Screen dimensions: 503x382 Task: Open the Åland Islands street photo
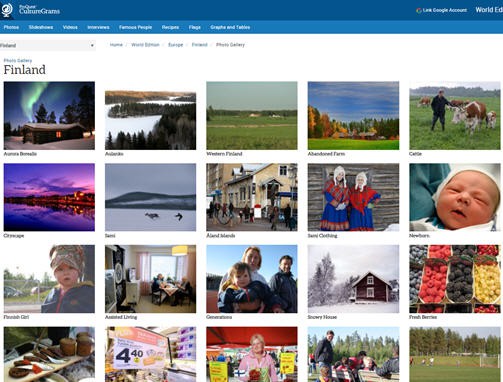(x=252, y=197)
